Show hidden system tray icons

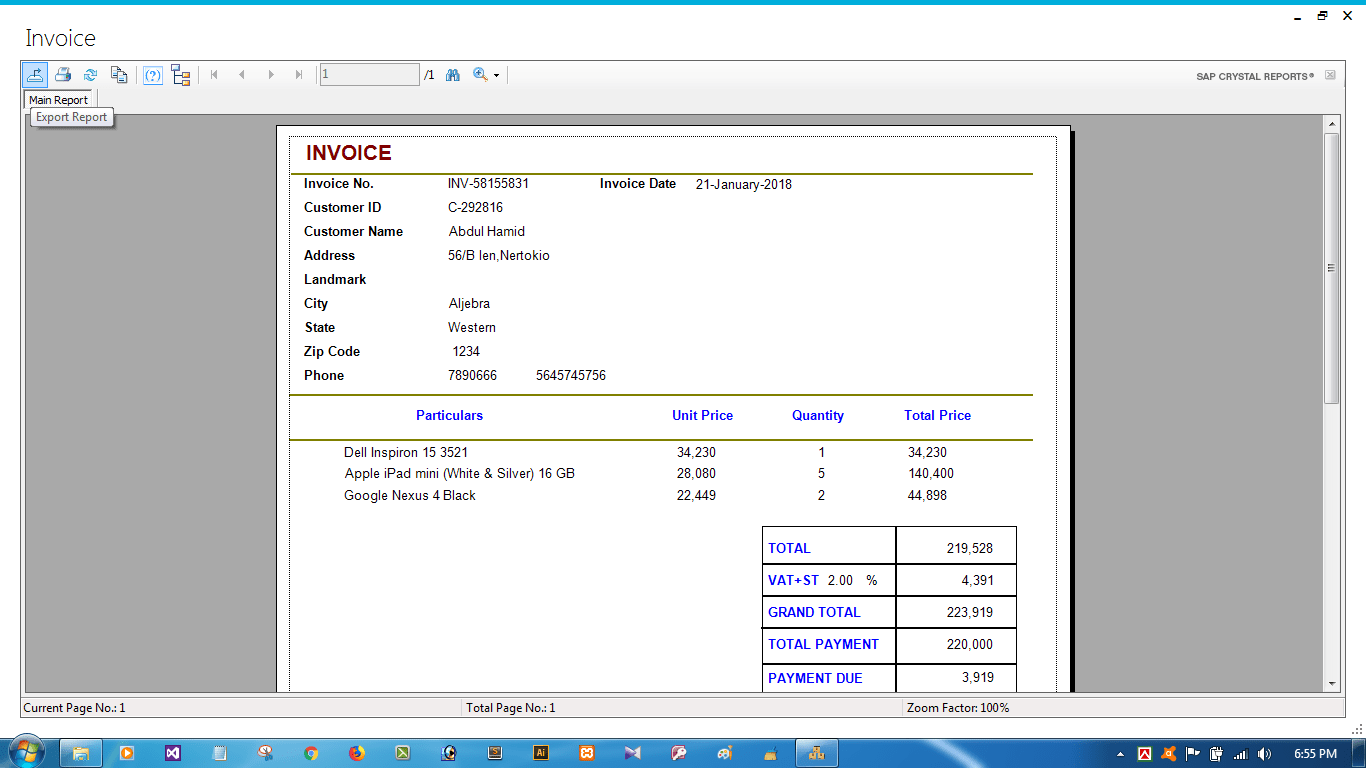coord(1120,754)
